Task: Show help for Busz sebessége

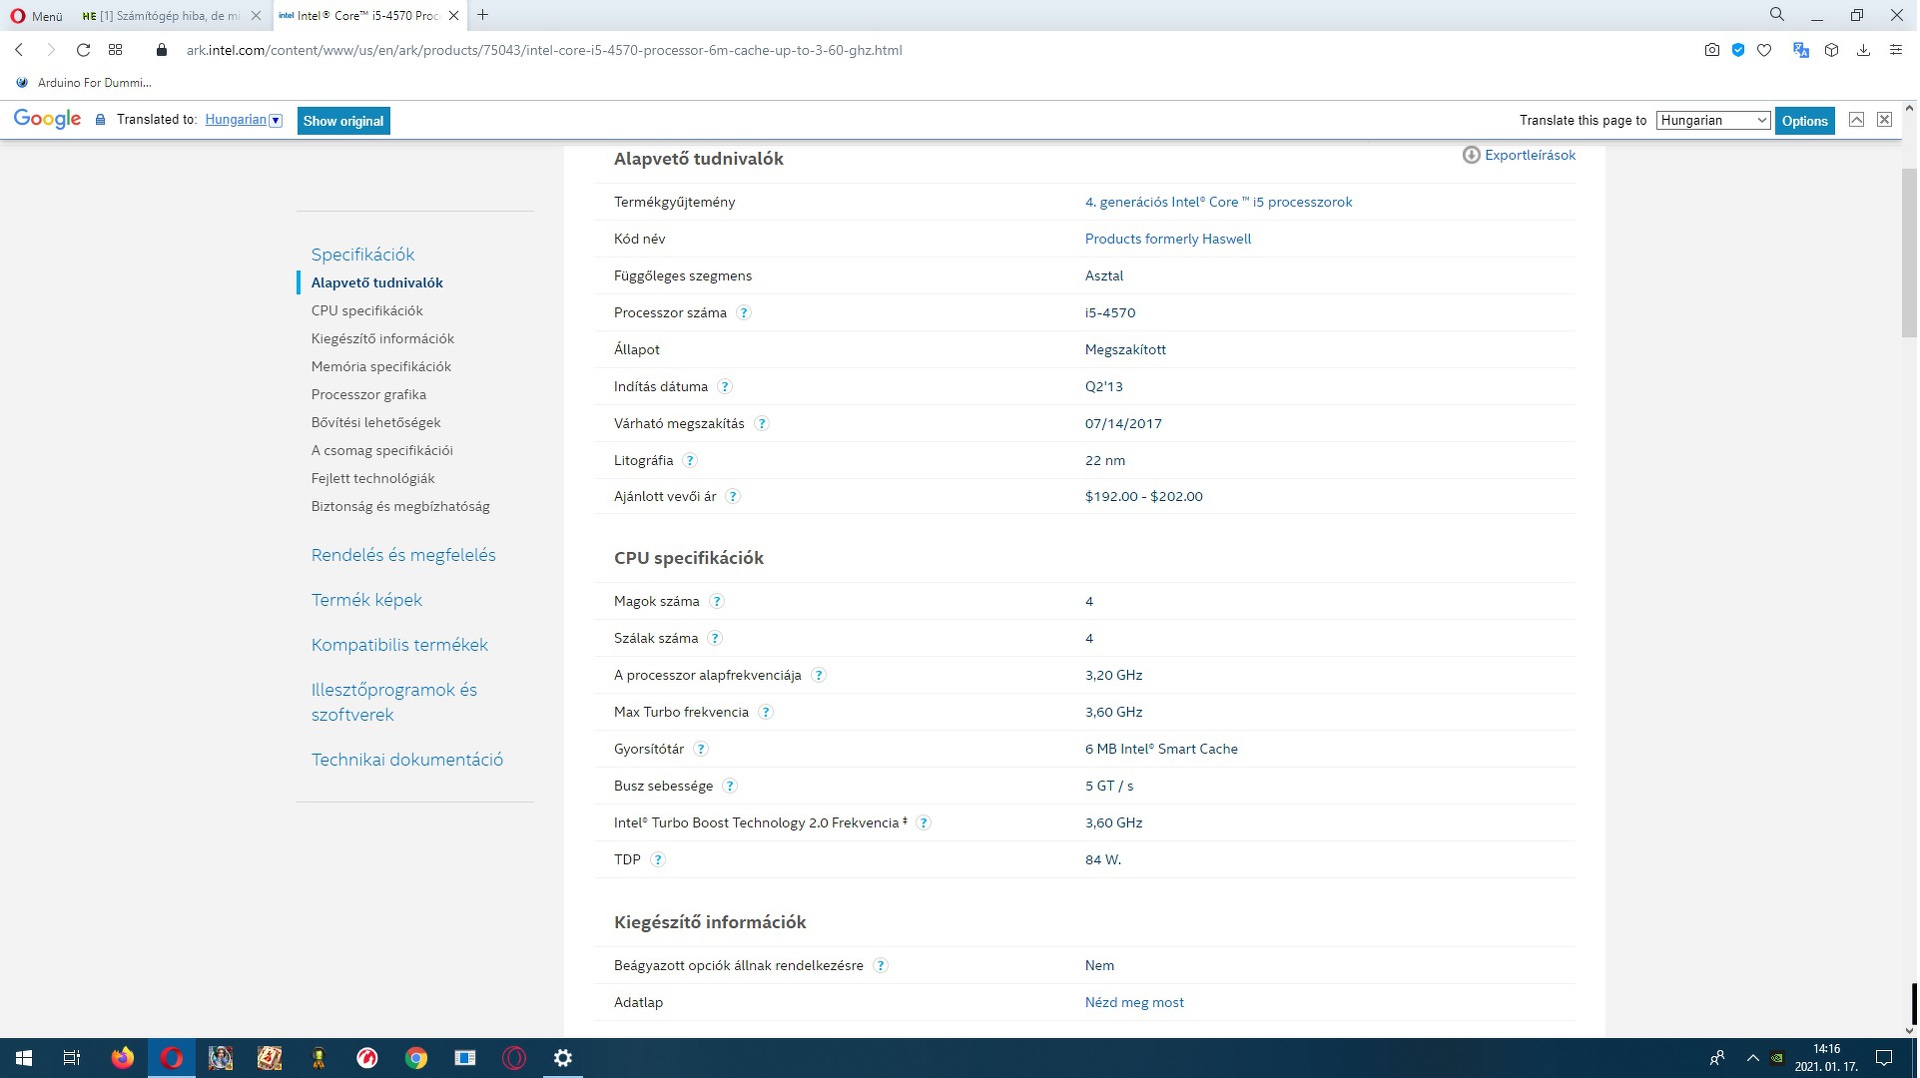Action: (730, 787)
